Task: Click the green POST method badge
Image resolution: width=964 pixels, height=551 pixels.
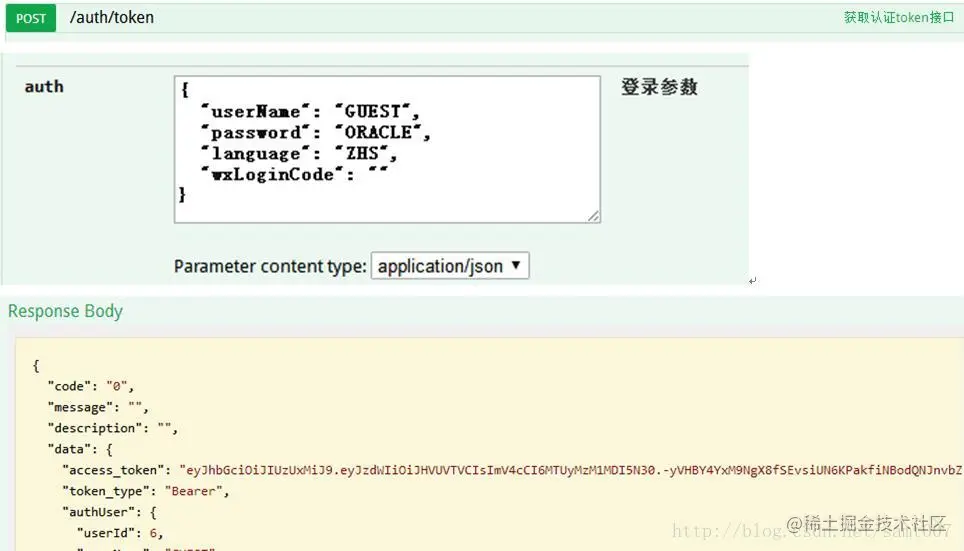Action: [31, 18]
